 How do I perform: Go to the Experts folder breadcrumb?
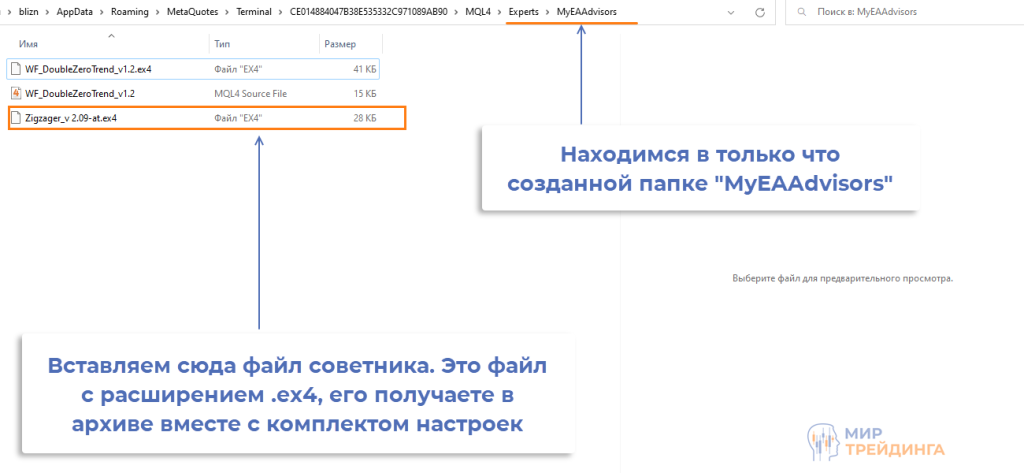(524, 12)
